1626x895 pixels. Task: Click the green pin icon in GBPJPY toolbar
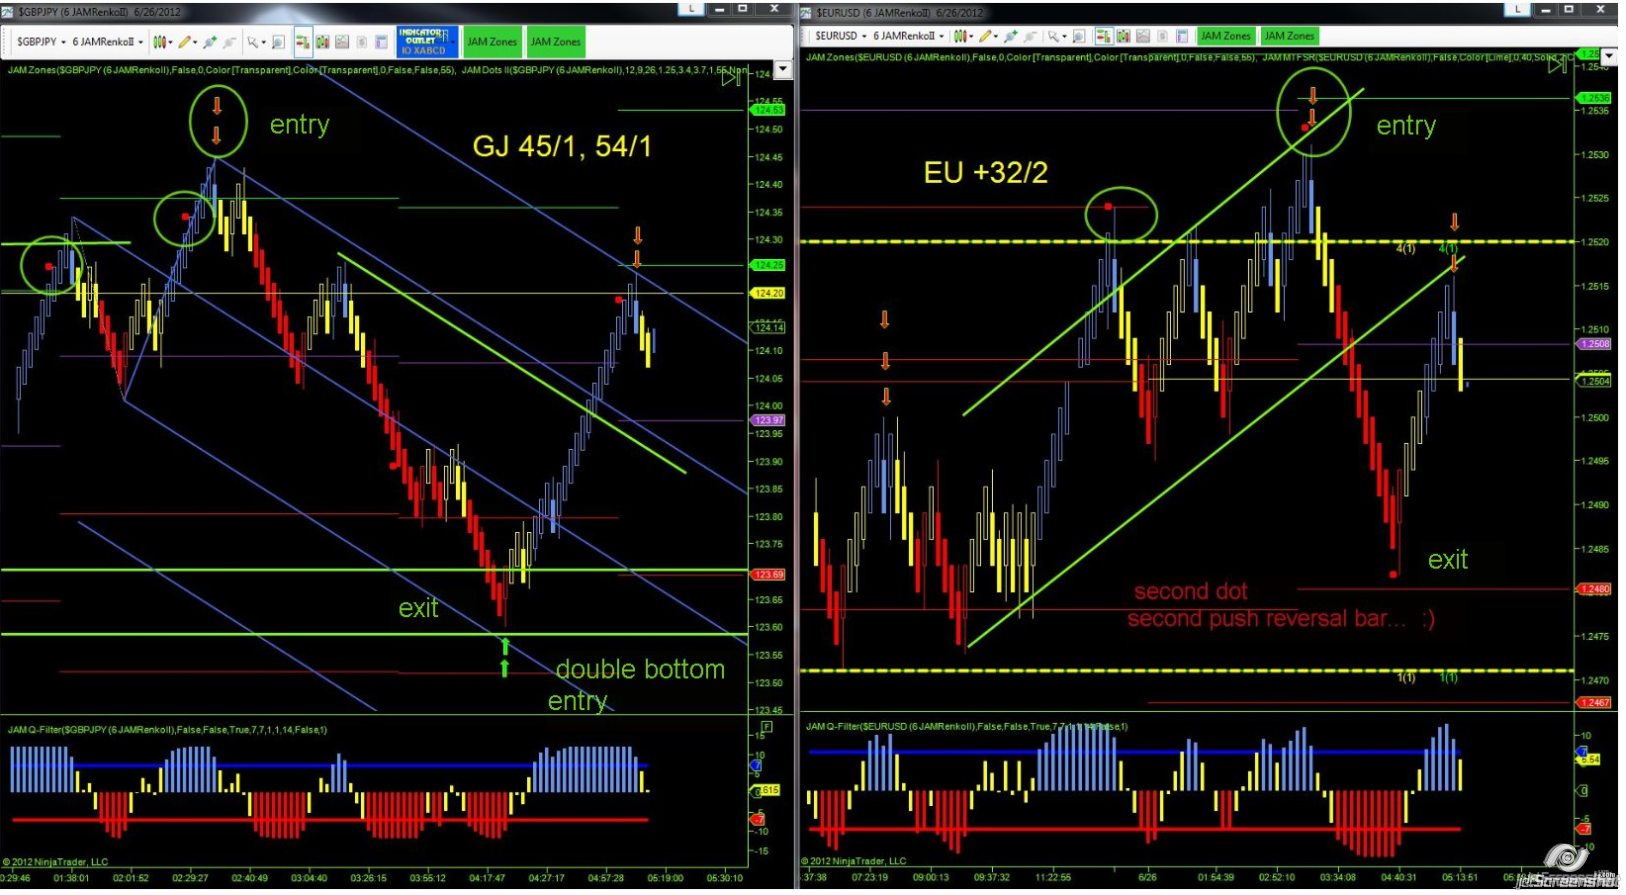coord(209,42)
